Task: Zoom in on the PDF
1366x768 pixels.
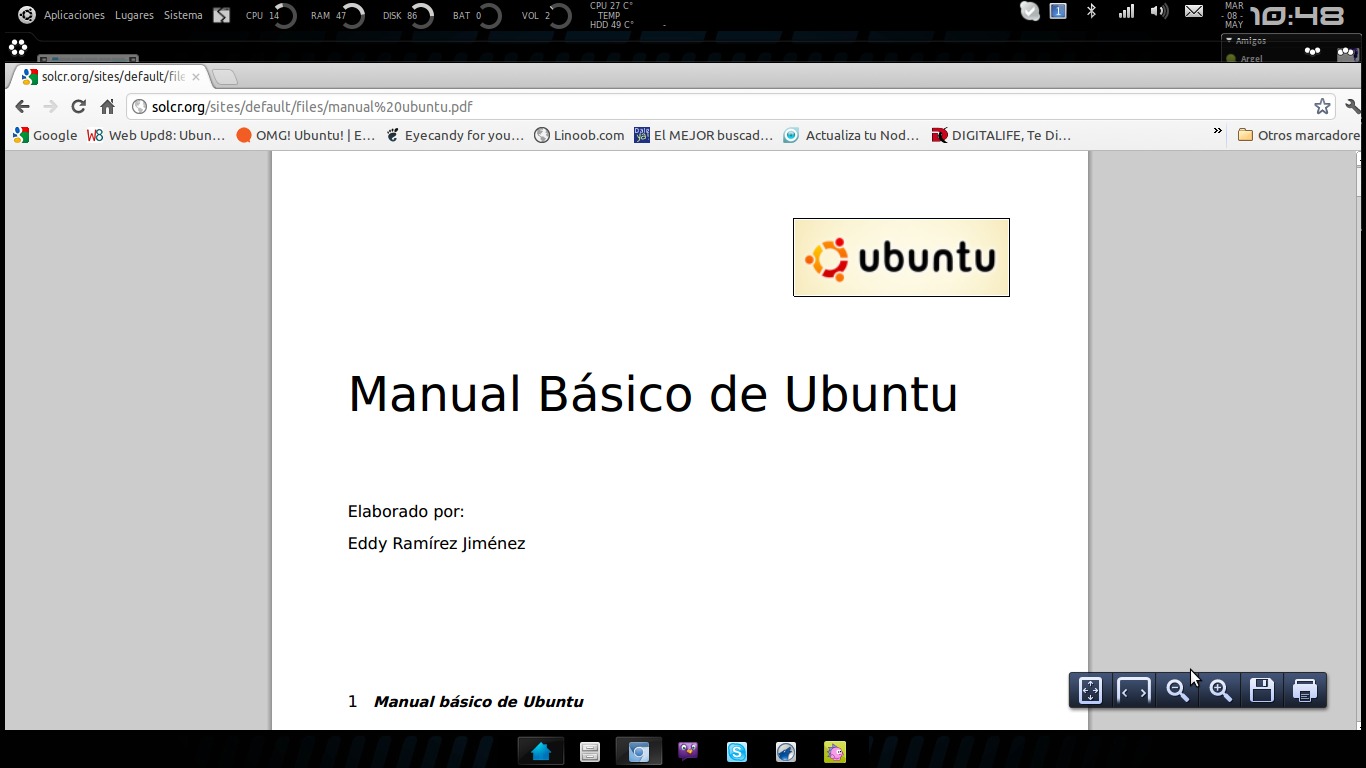Action: coord(1220,690)
